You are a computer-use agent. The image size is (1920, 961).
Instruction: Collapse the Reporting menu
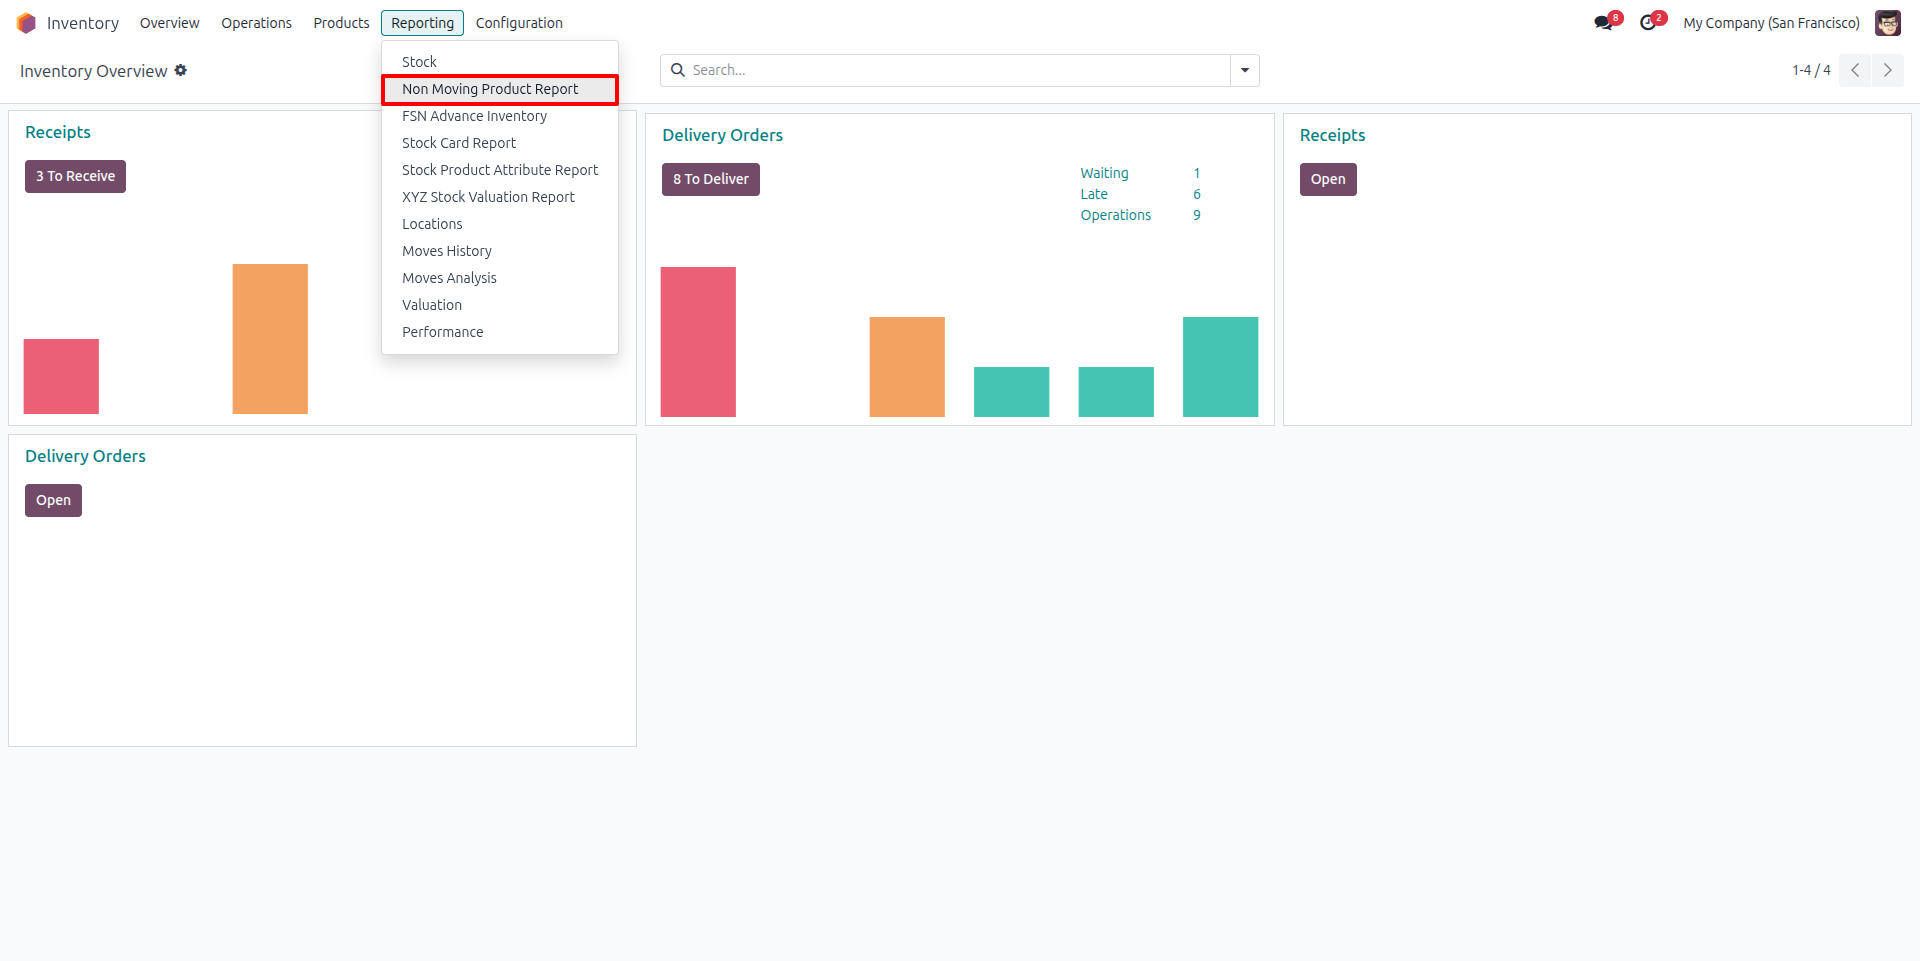422,23
